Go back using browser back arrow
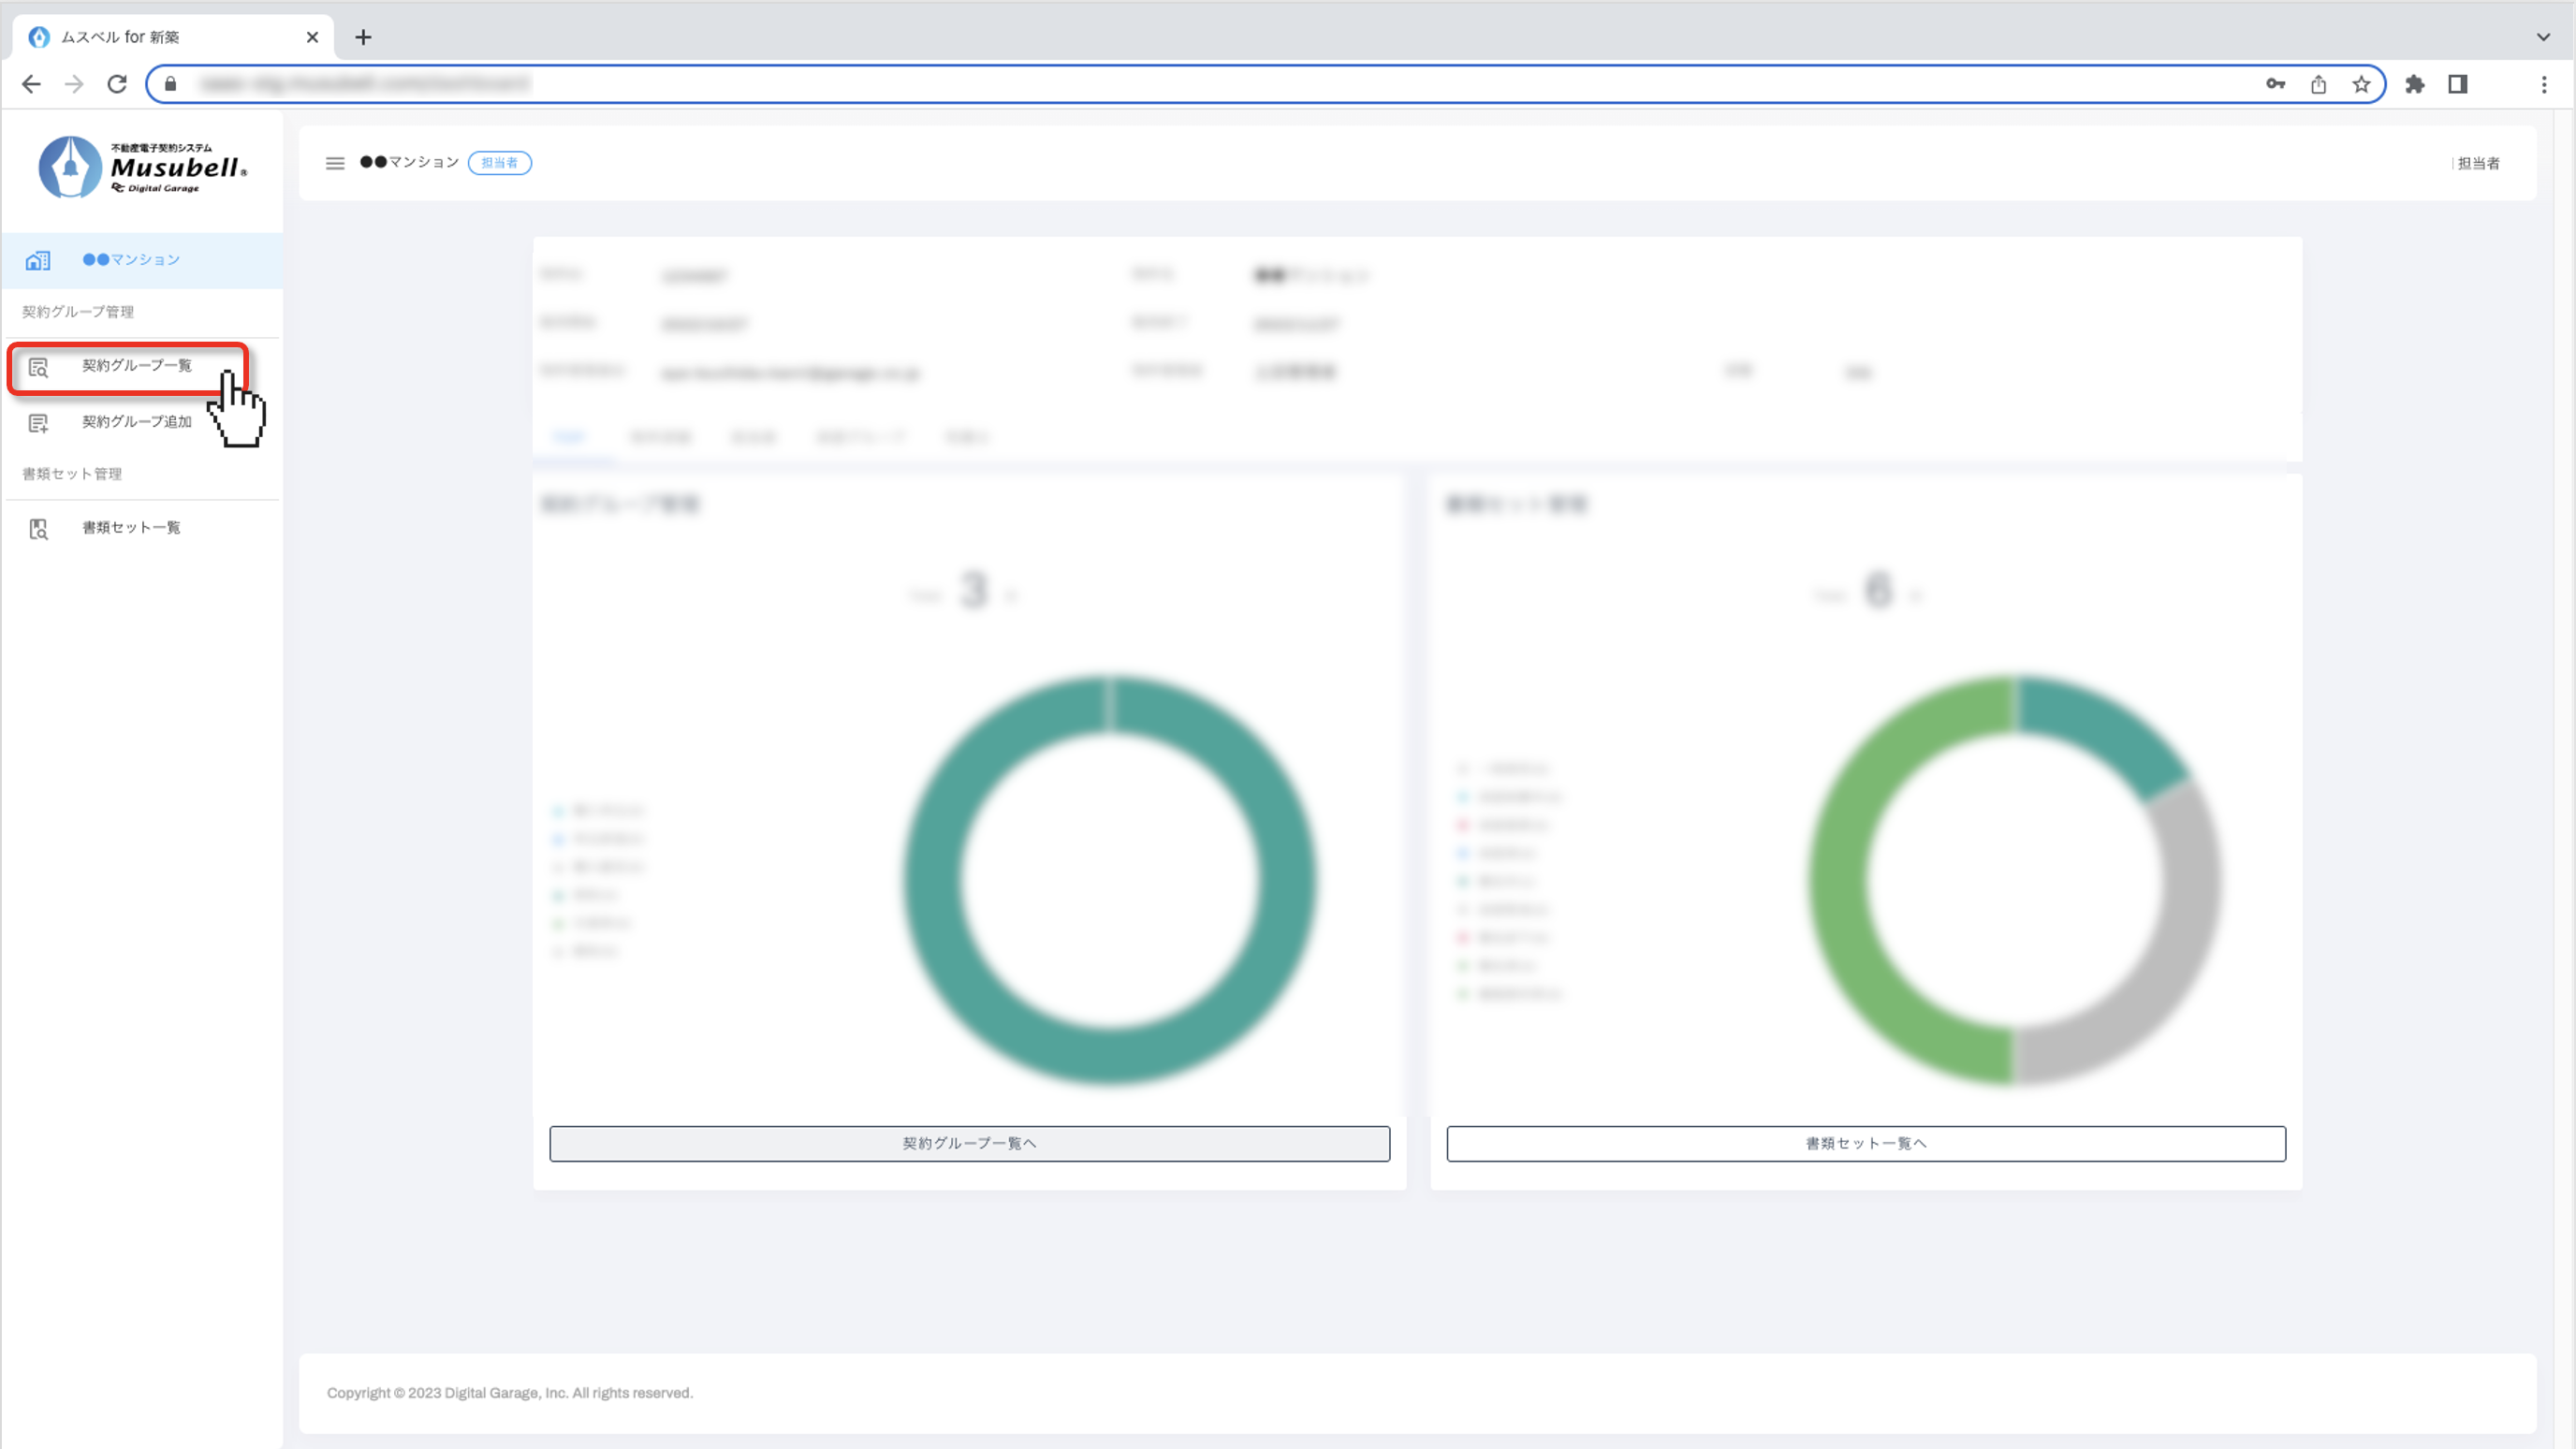Image resolution: width=2576 pixels, height=1449 pixels. pyautogui.click(x=31, y=84)
